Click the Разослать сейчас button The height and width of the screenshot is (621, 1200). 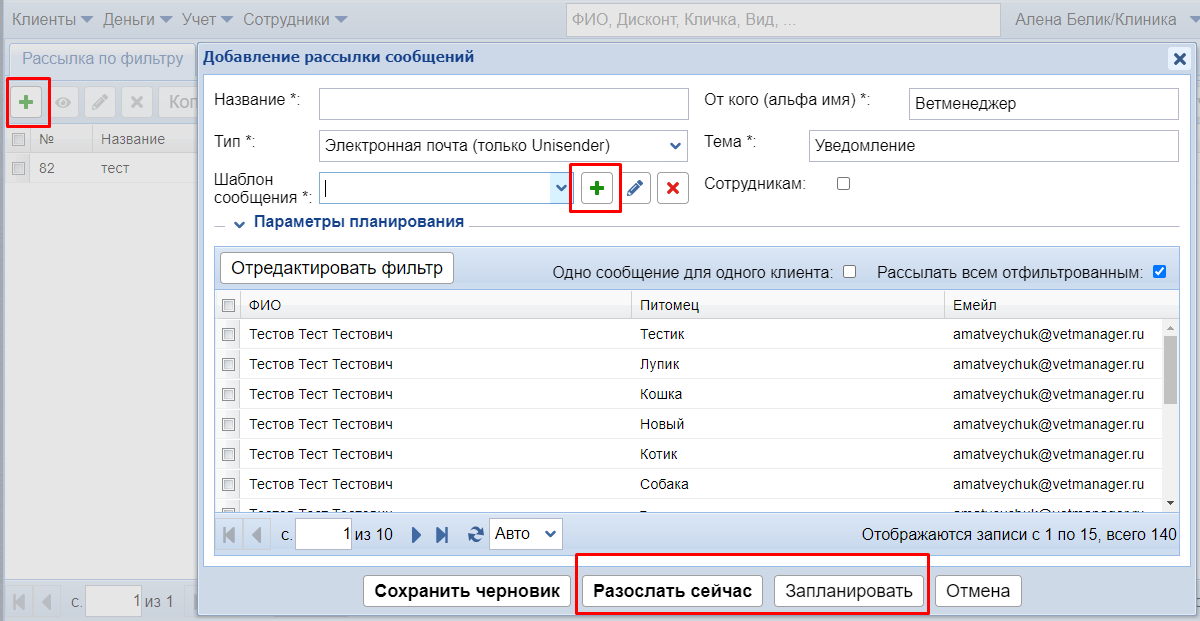672,591
